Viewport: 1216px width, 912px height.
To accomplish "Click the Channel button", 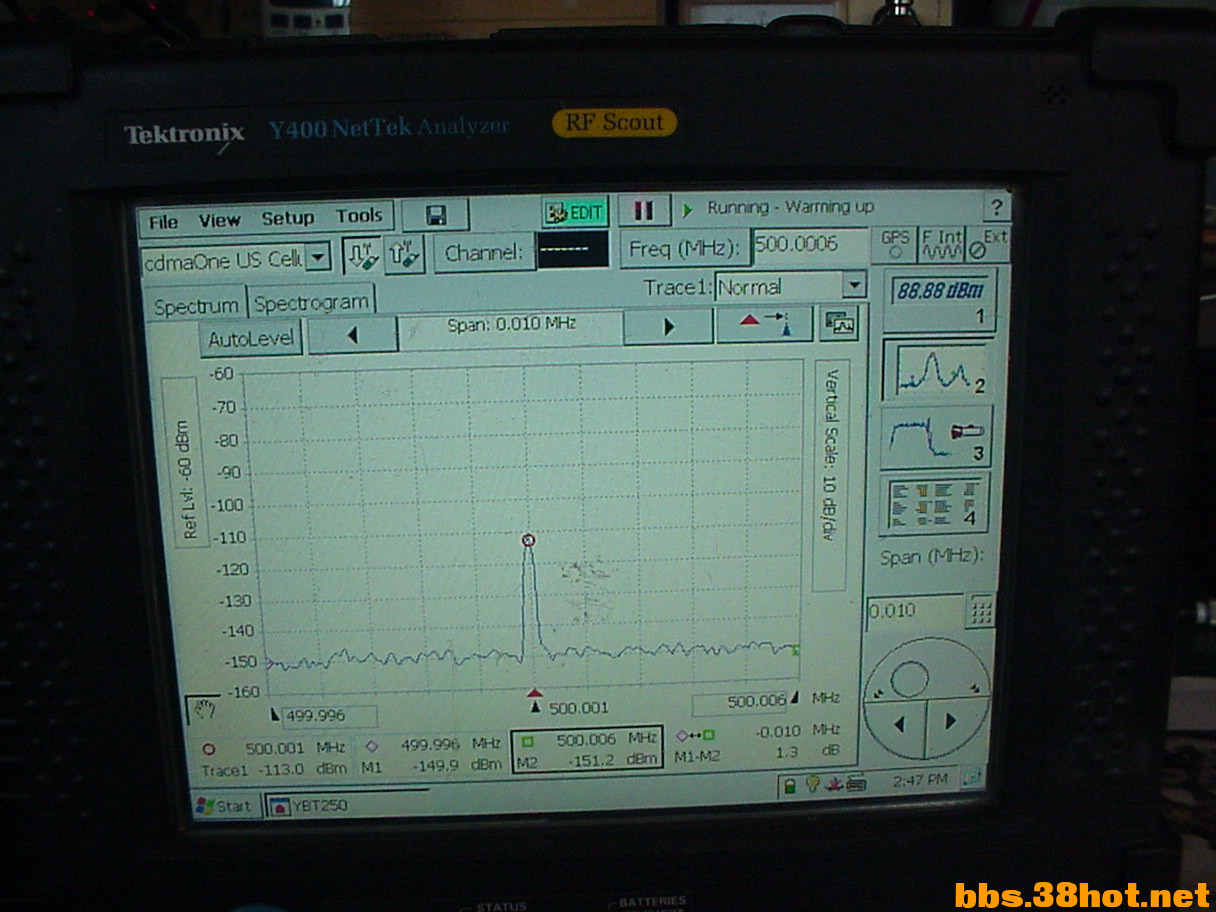I will tap(483, 253).
